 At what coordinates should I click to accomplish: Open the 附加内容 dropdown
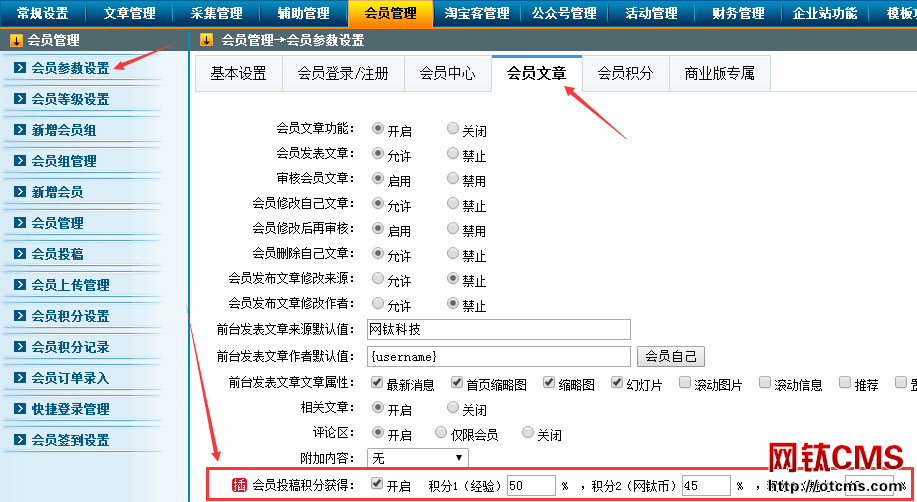click(418, 458)
